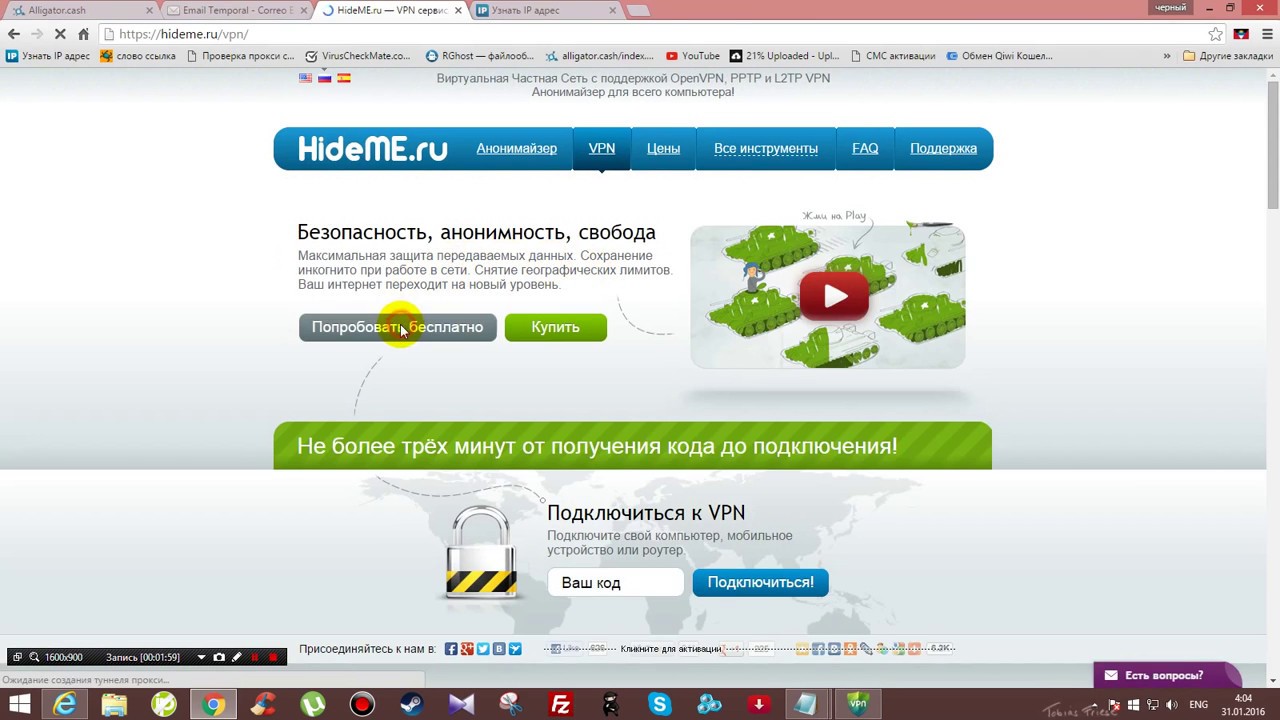
Task: Open the Все инструменты navigation item
Action: (x=766, y=148)
